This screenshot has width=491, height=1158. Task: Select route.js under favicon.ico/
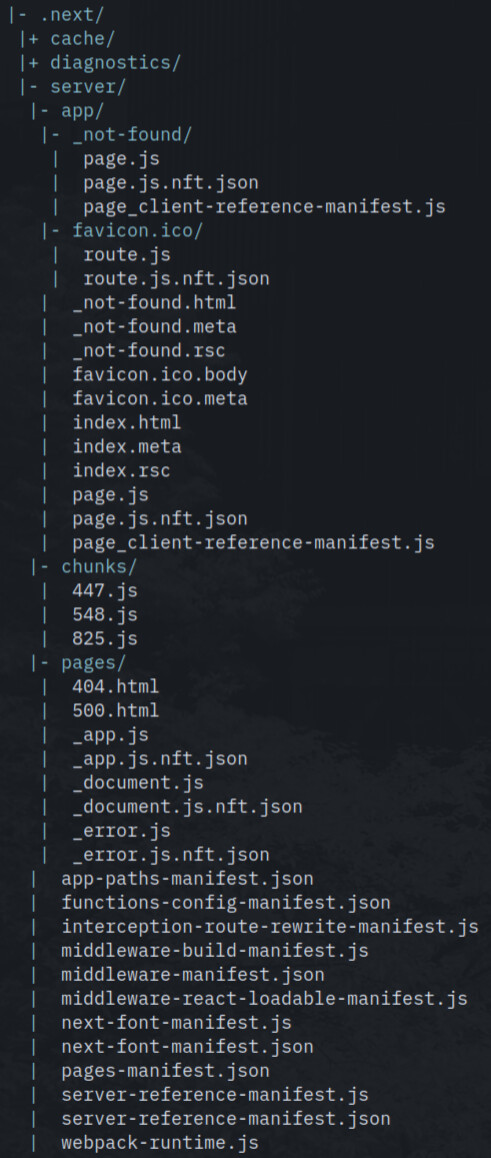127,255
